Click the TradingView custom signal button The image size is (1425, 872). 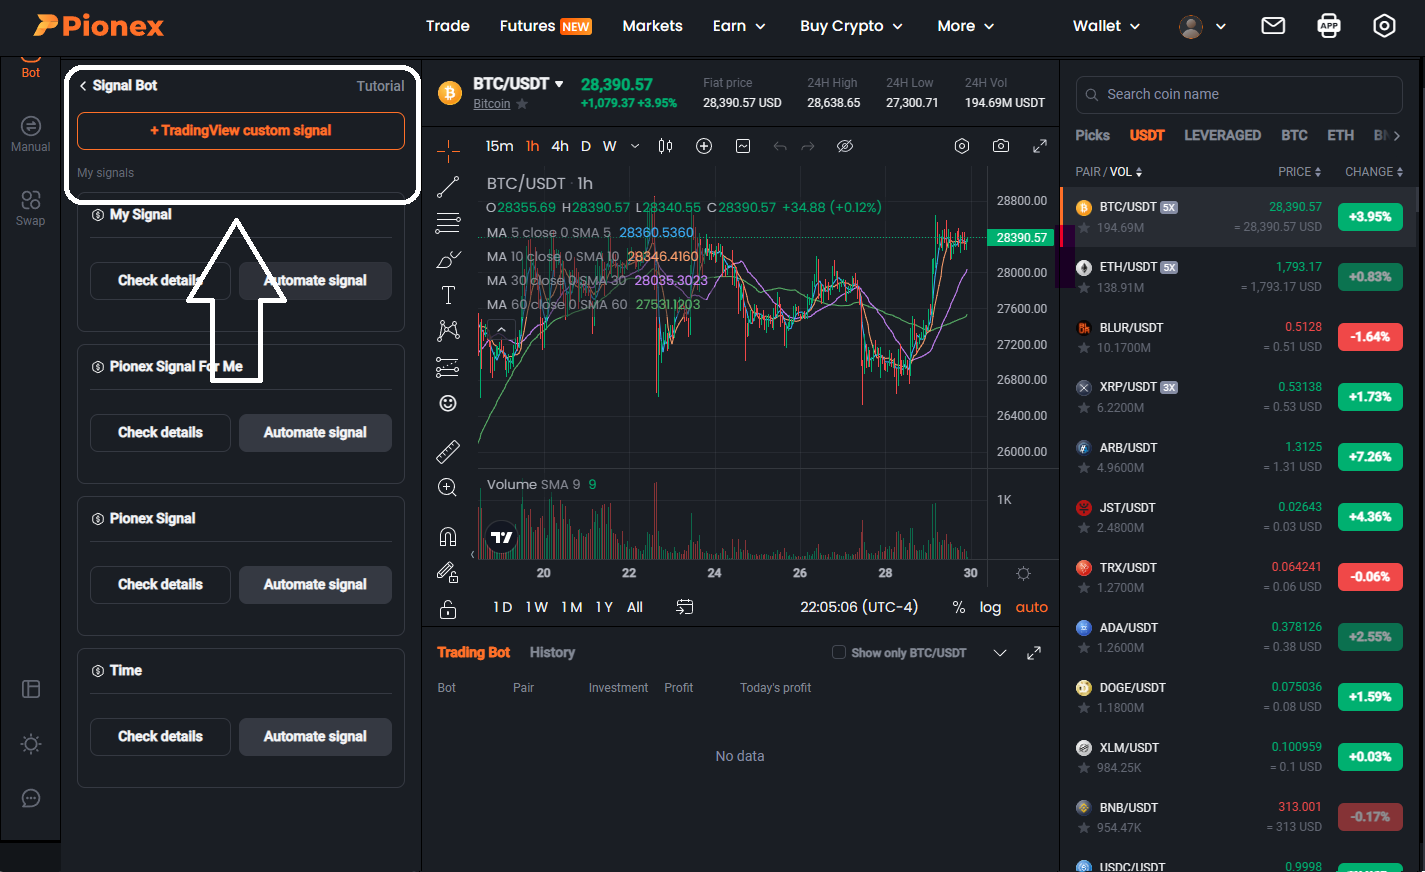tap(240, 130)
